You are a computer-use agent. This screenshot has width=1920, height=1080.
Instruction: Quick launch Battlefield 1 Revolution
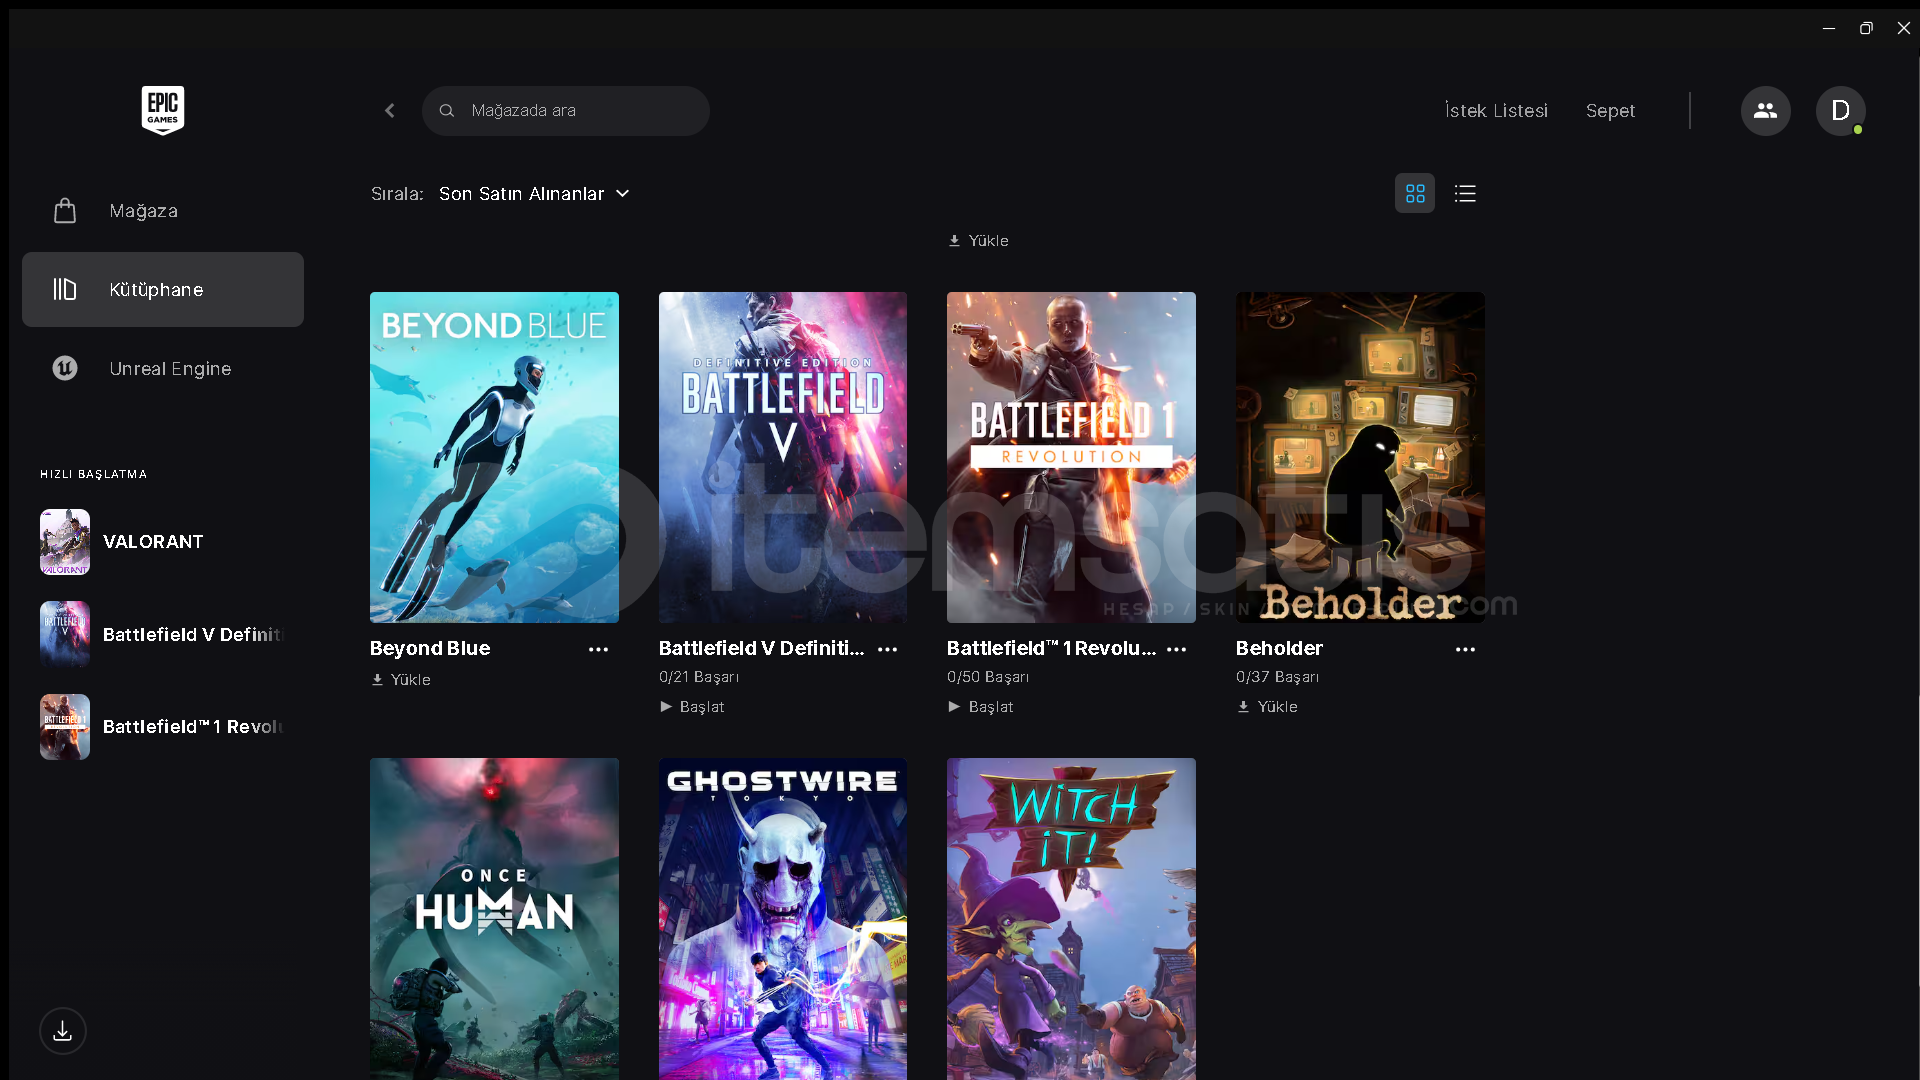(163, 727)
